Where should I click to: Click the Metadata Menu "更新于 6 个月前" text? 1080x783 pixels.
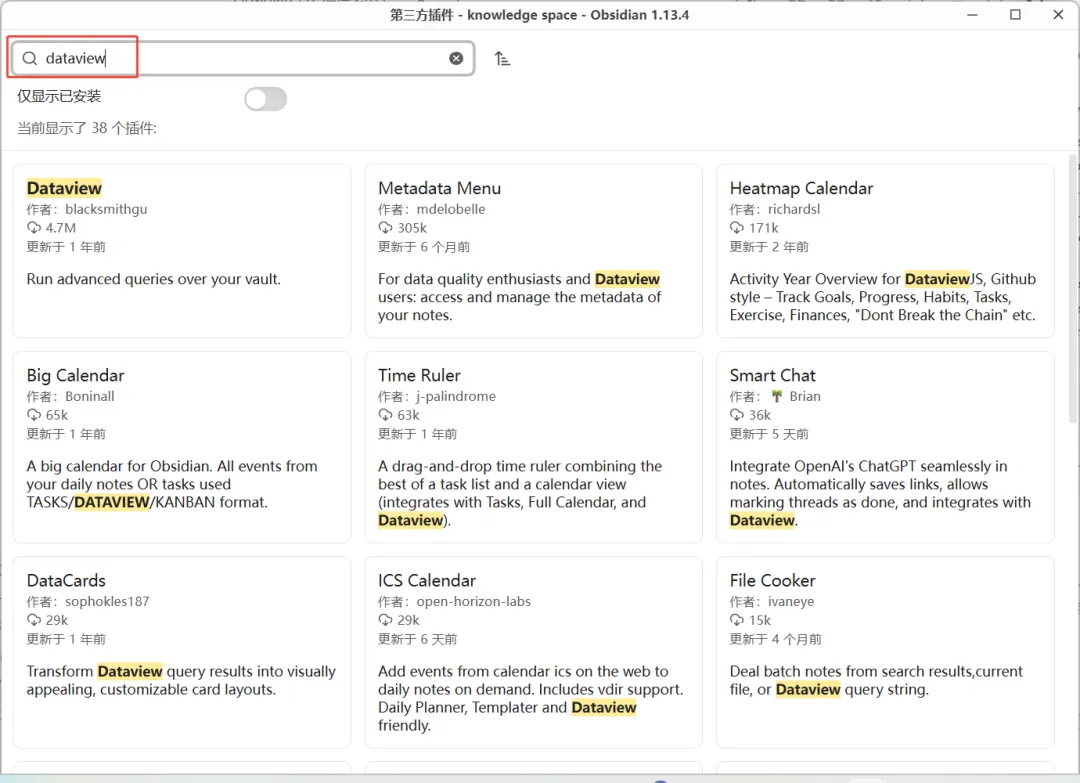pyautogui.click(x=424, y=247)
